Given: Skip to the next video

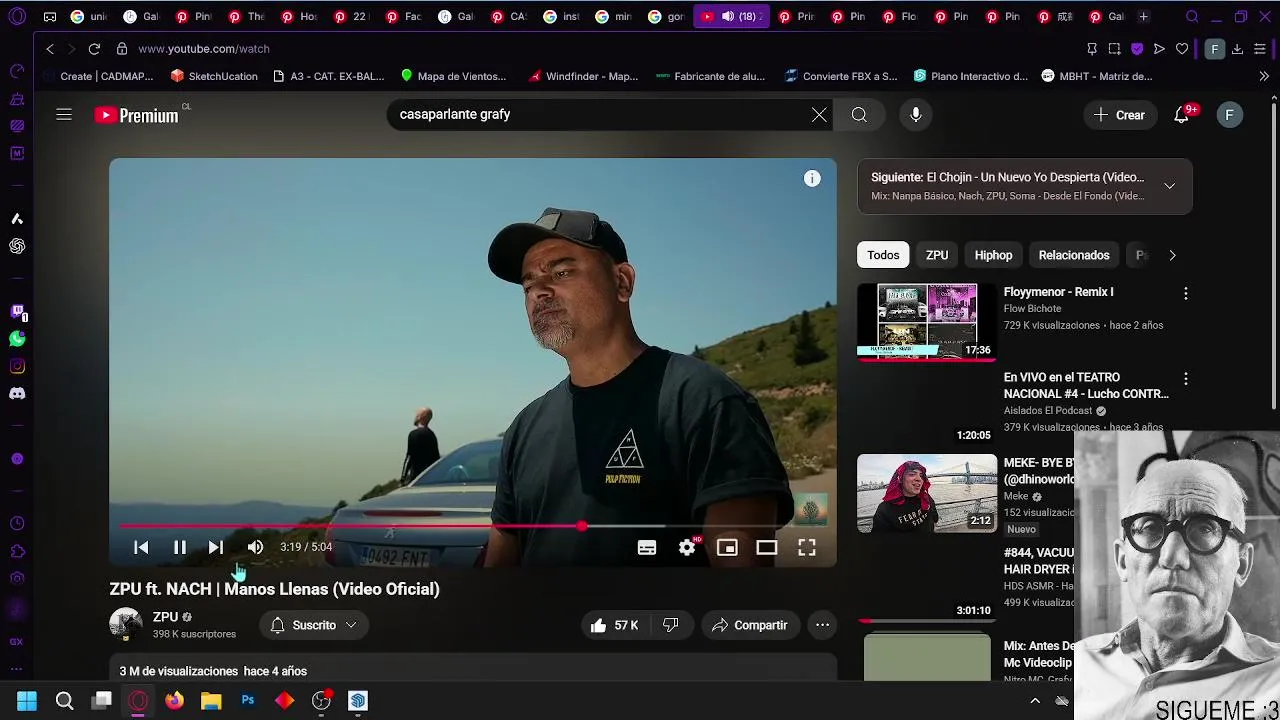Looking at the screenshot, I should [x=215, y=547].
